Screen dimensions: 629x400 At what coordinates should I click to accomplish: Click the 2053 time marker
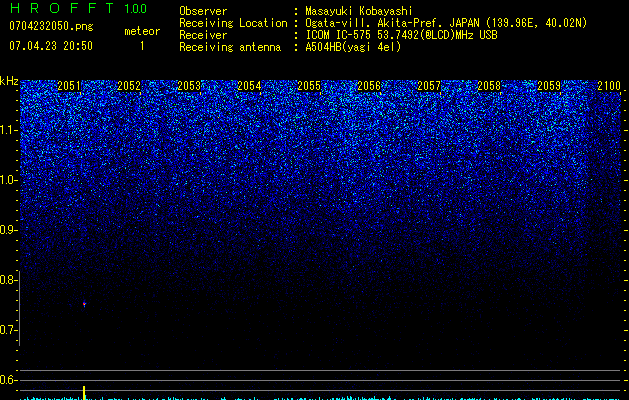coord(189,86)
